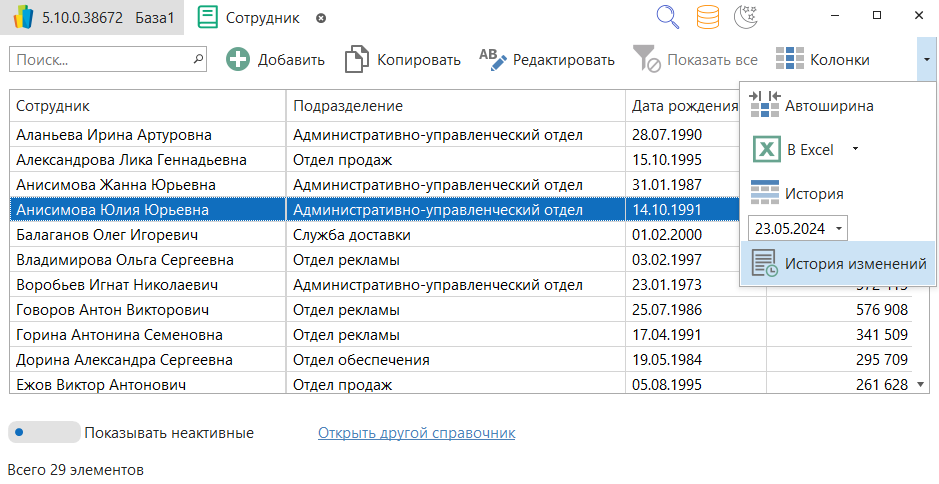This screenshot has height=484, width=939.
Task: Click in the Поиск search field
Action: click(x=100, y=60)
